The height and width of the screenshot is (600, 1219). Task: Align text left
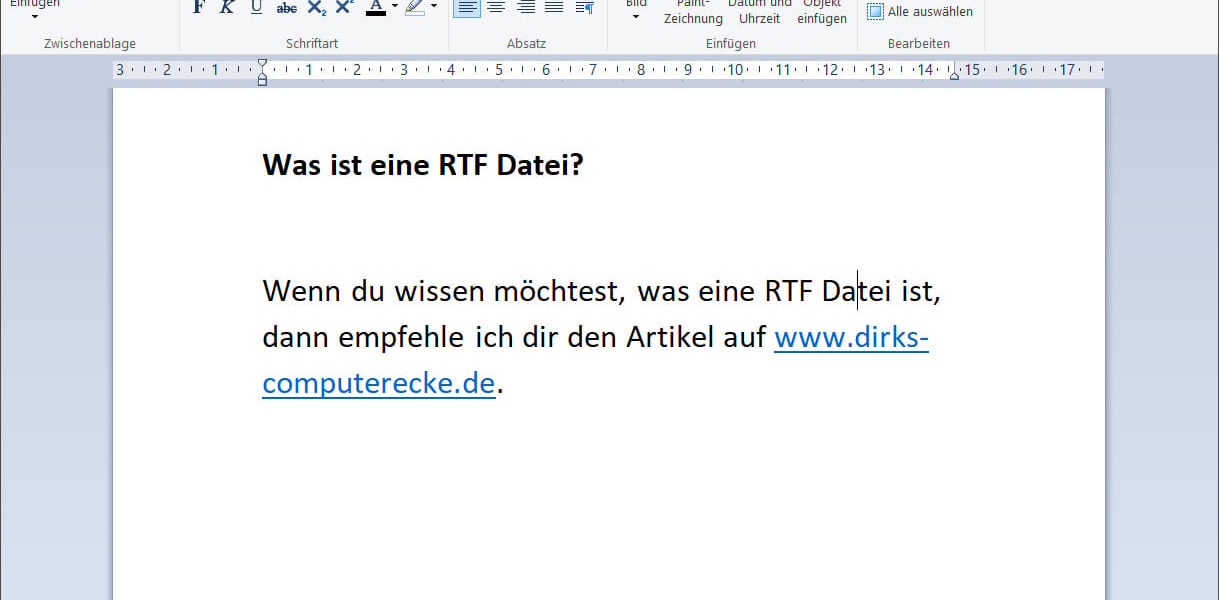tap(467, 8)
